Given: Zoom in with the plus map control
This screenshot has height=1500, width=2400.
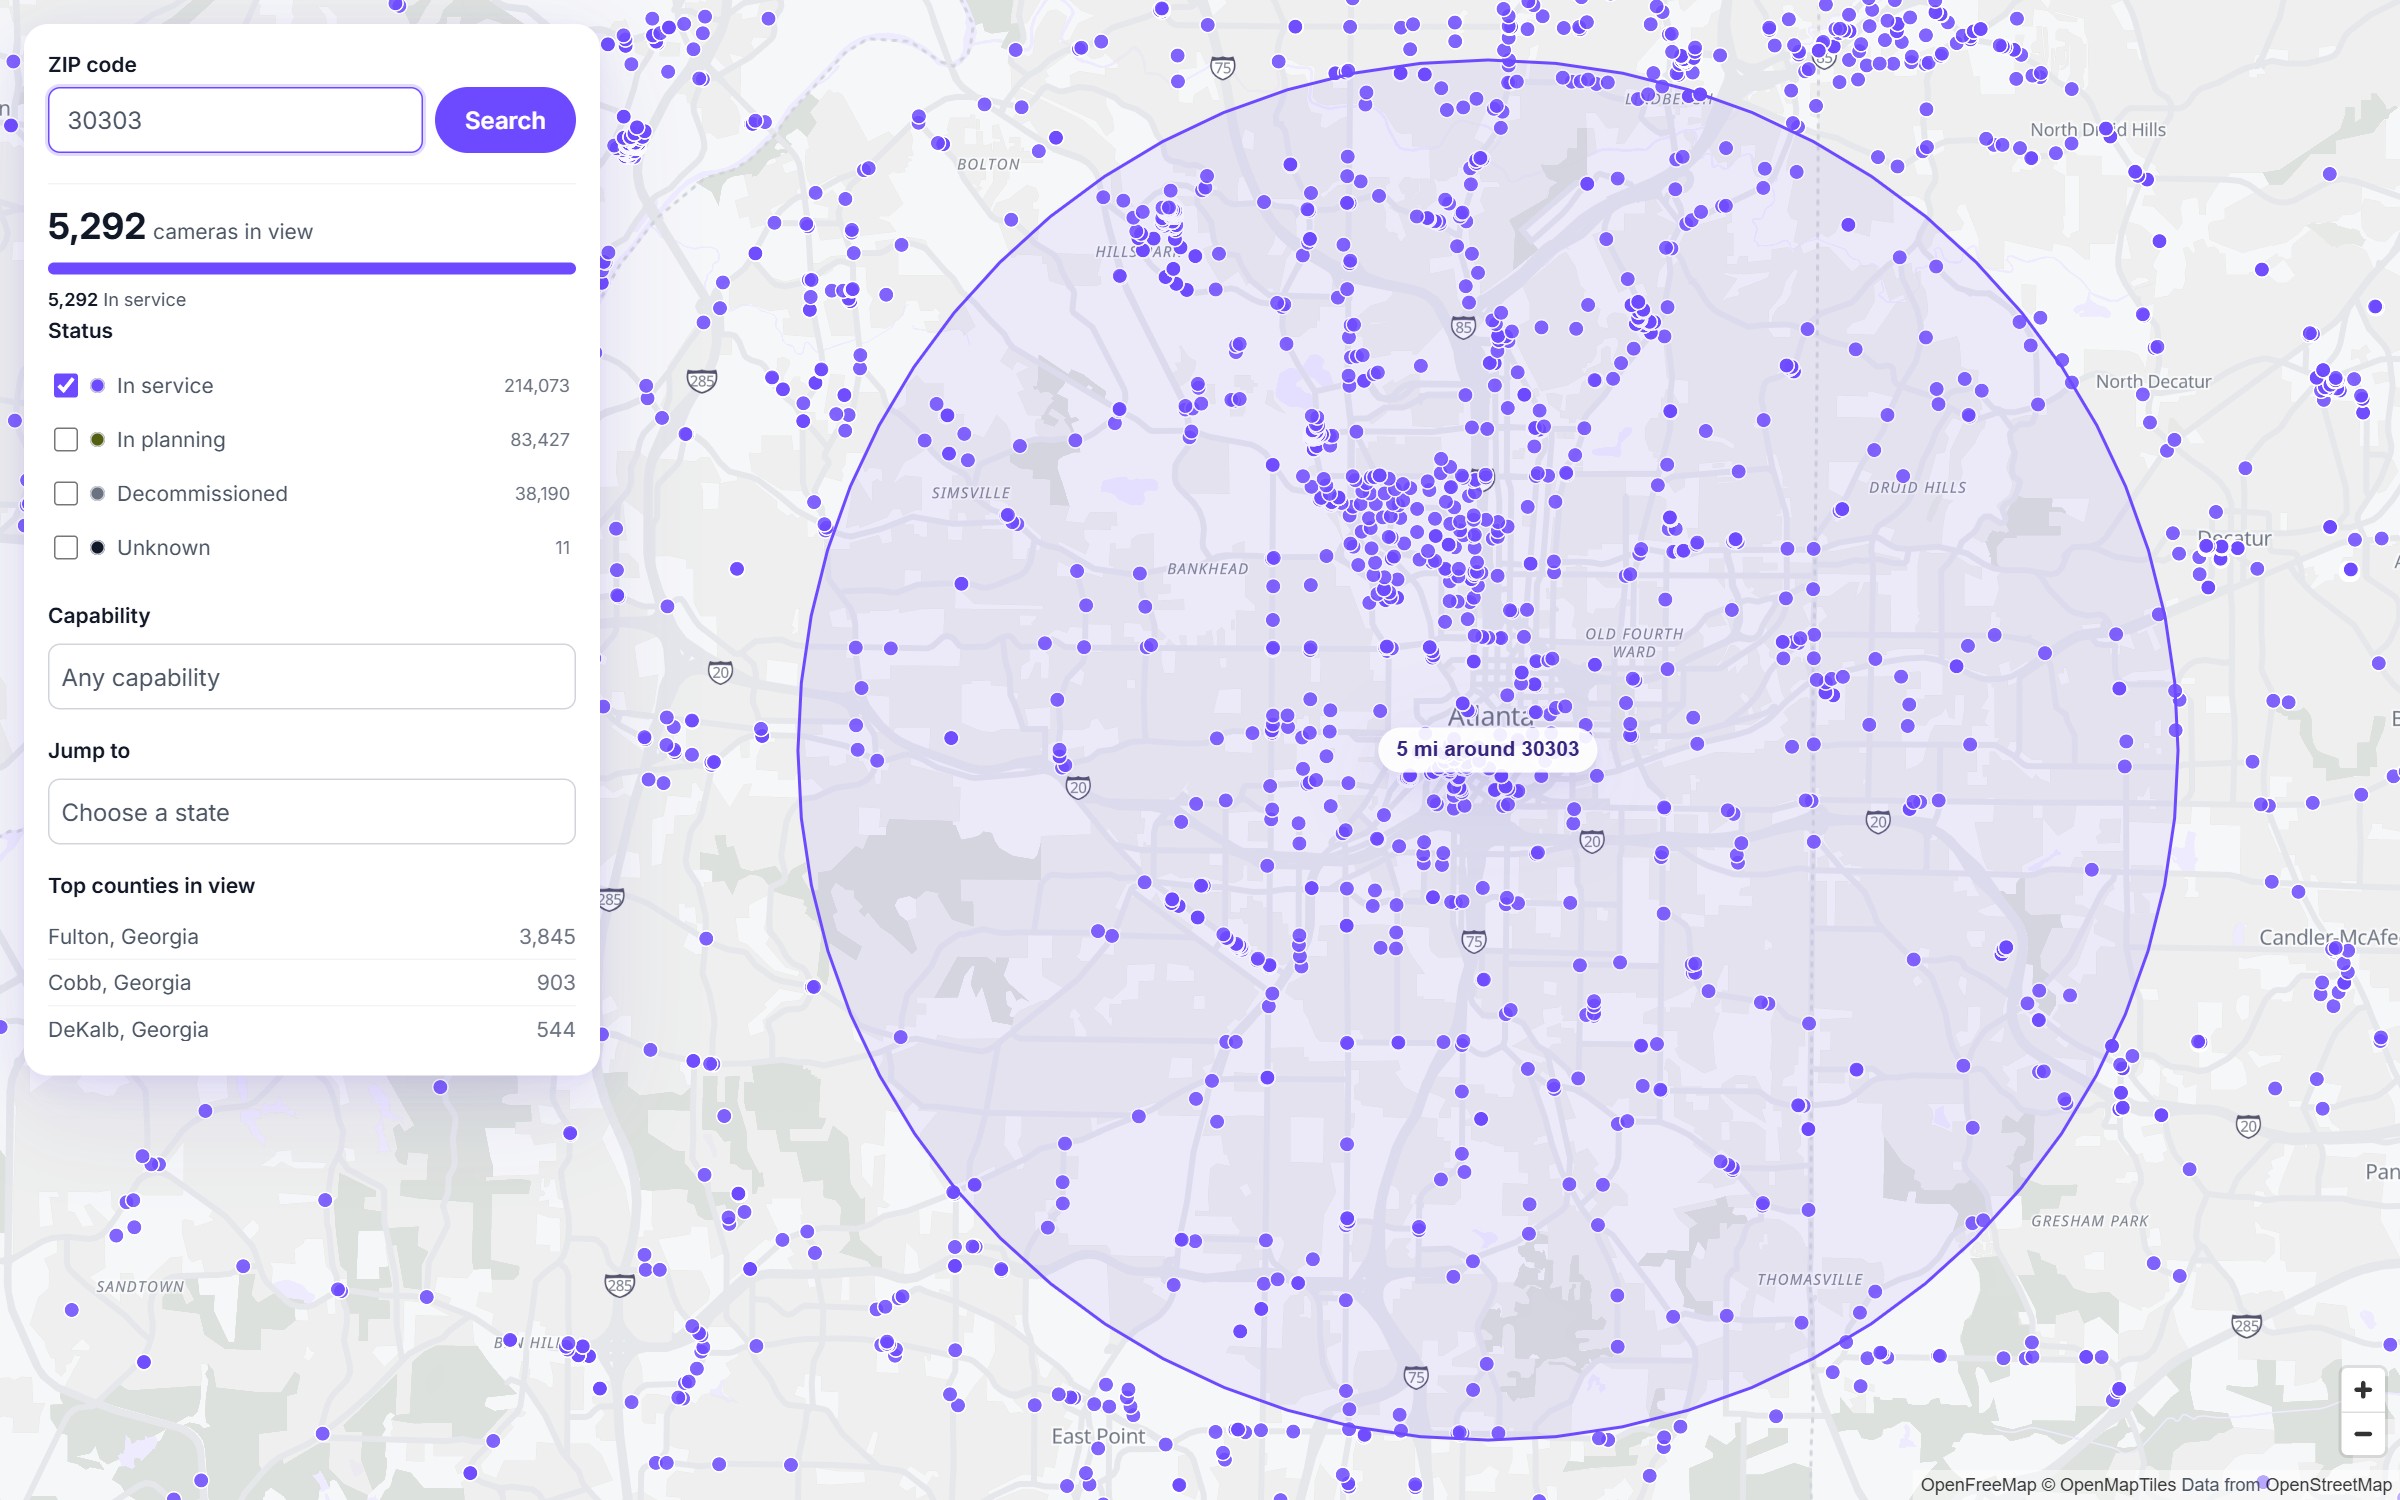Looking at the screenshot, I should click(x=2362, y=1390).
